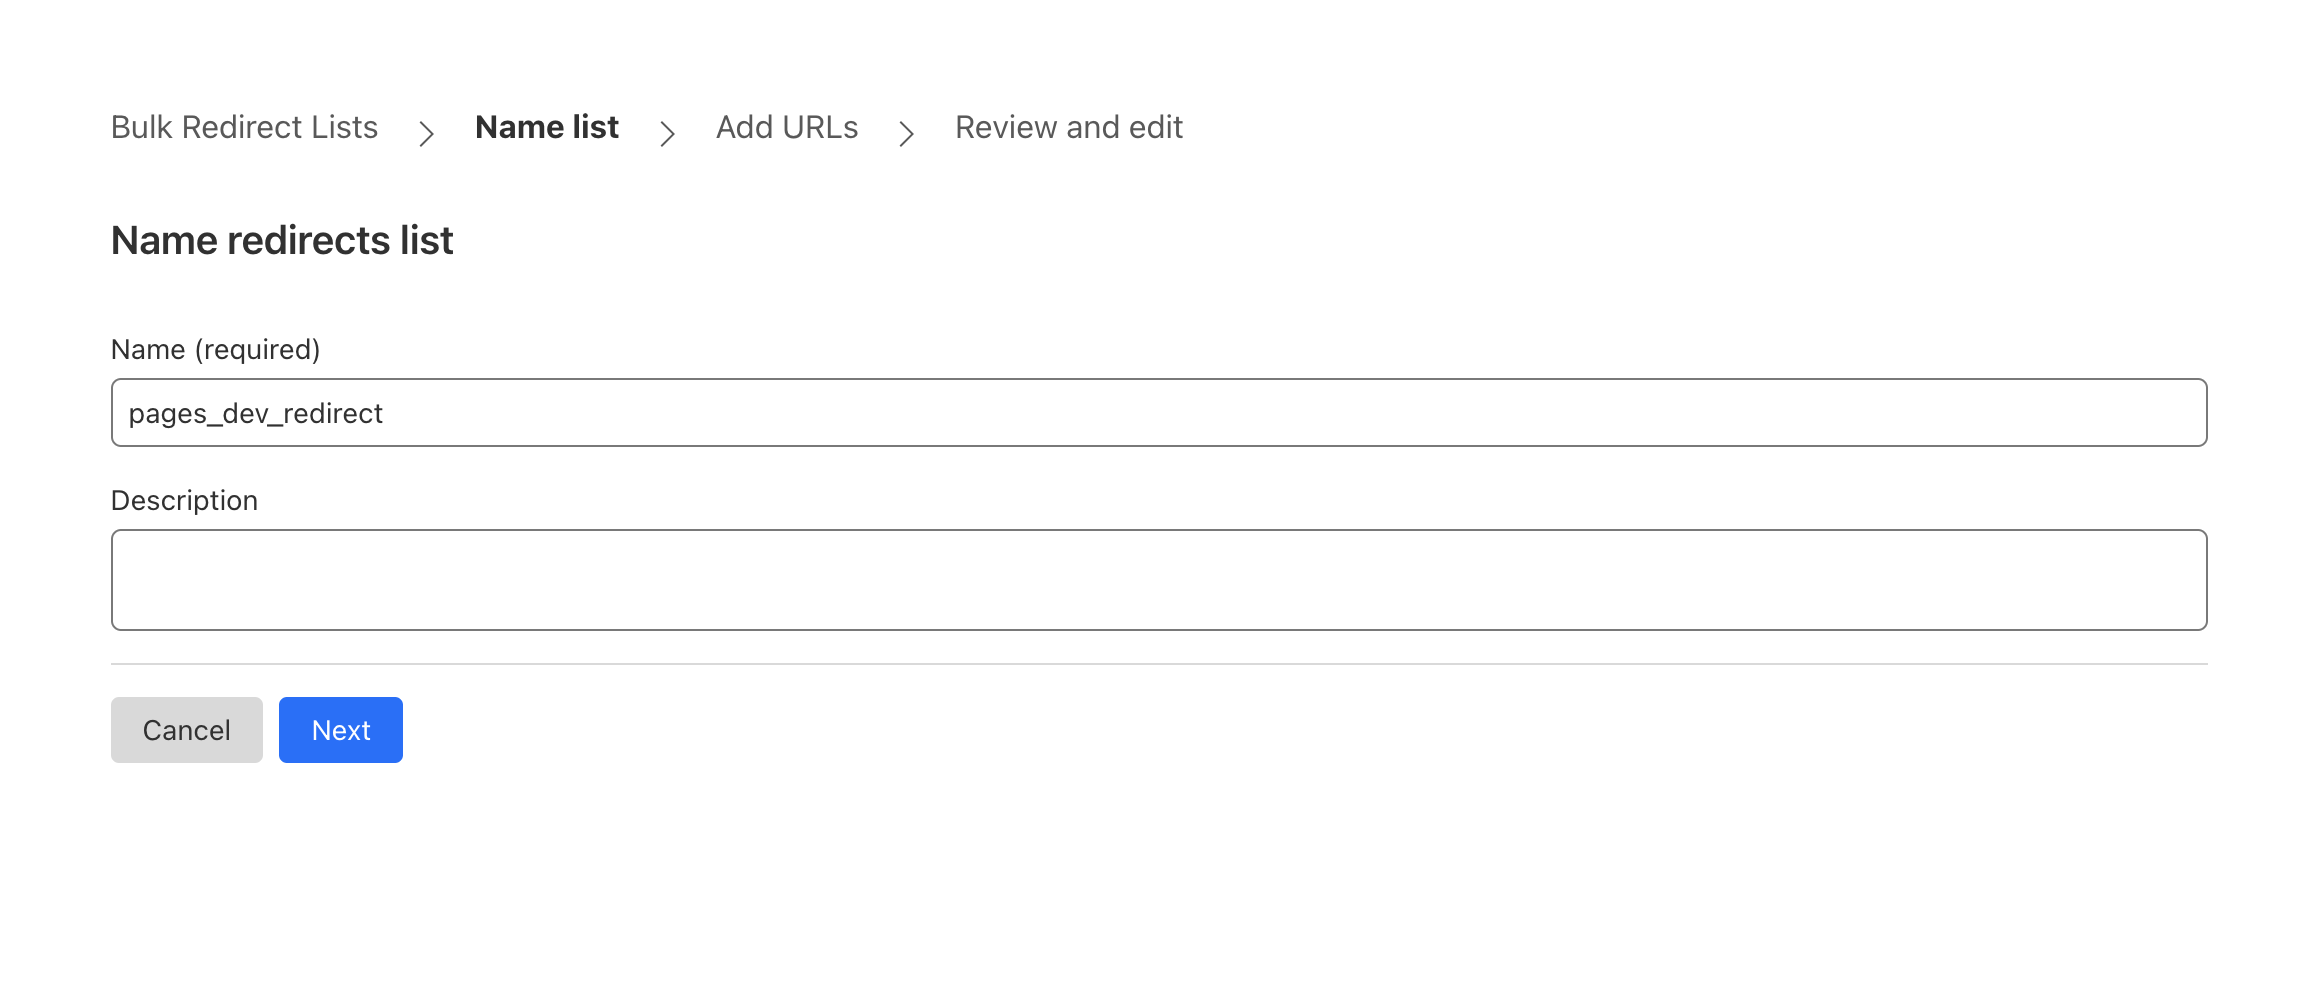The height and width of the screenshot is (982, 2322).
Task: Click the chevron before Review and edit
Action: [x=907, y=133]
